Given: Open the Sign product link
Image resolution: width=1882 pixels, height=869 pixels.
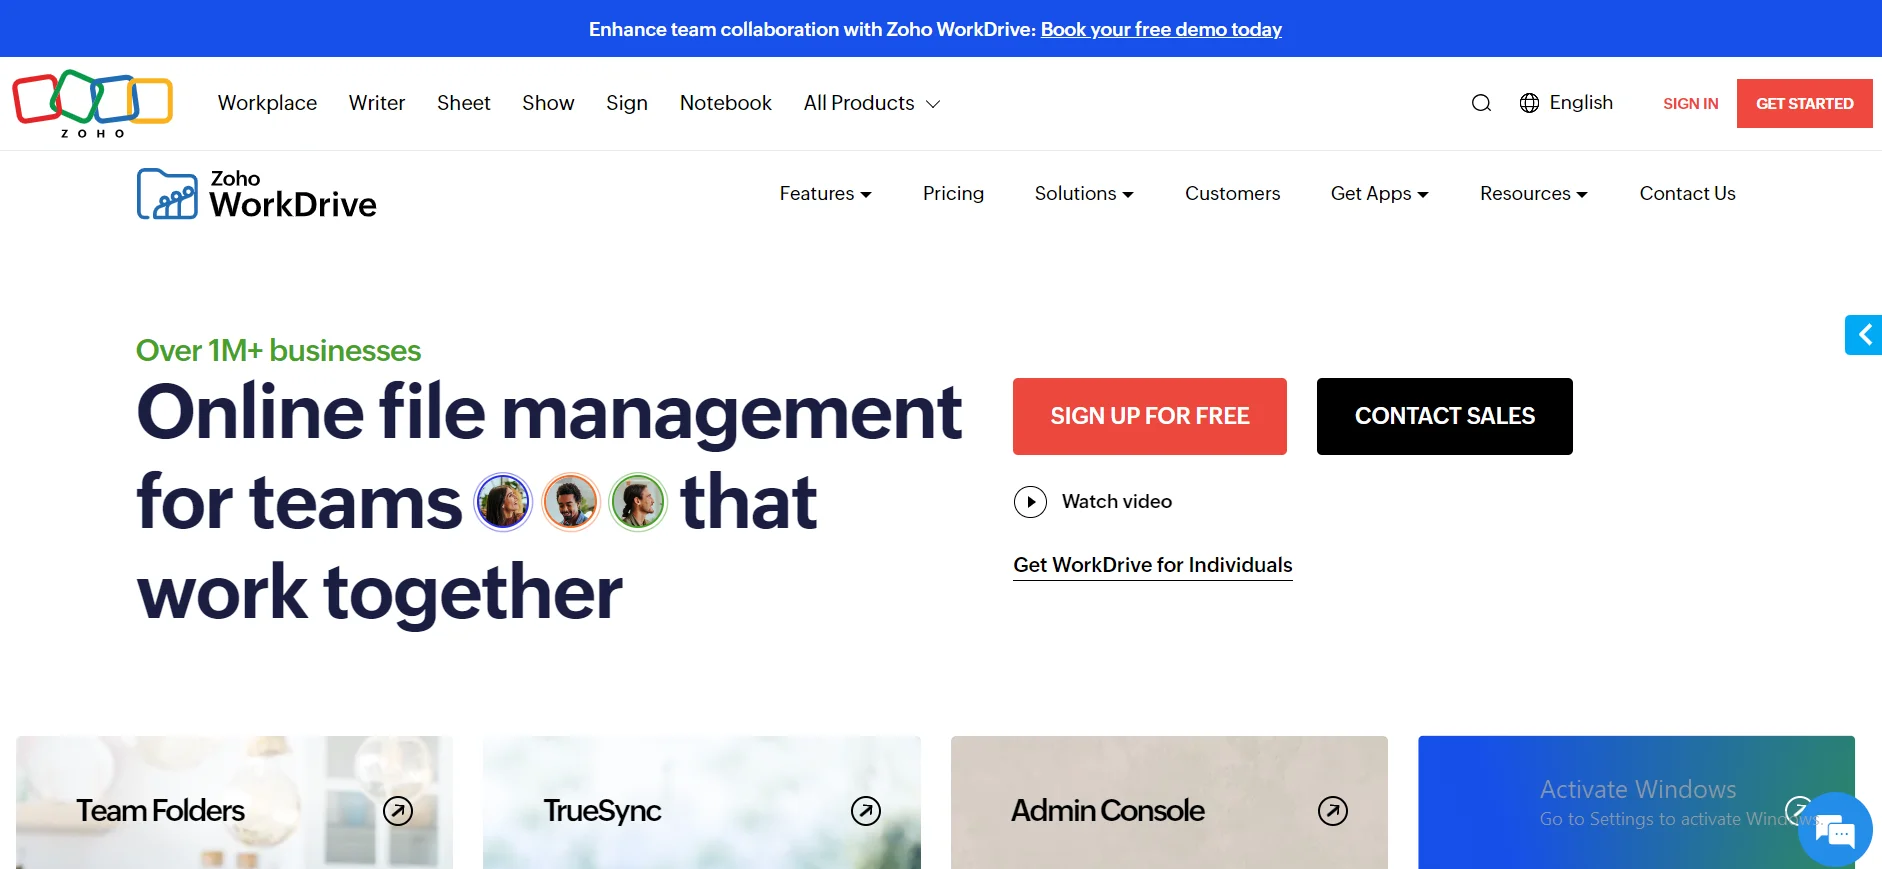Looking at the screenshot, I should (x=627, y=103).
